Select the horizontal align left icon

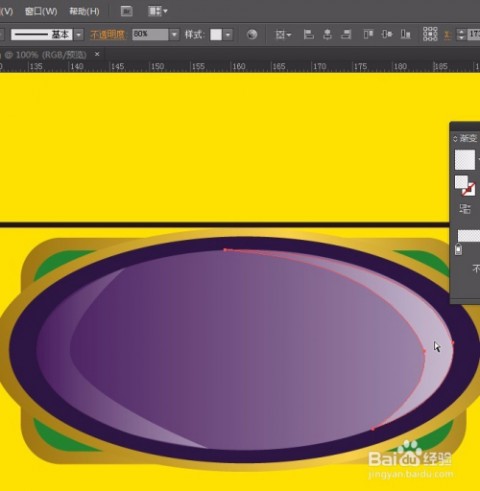(309, 34)
